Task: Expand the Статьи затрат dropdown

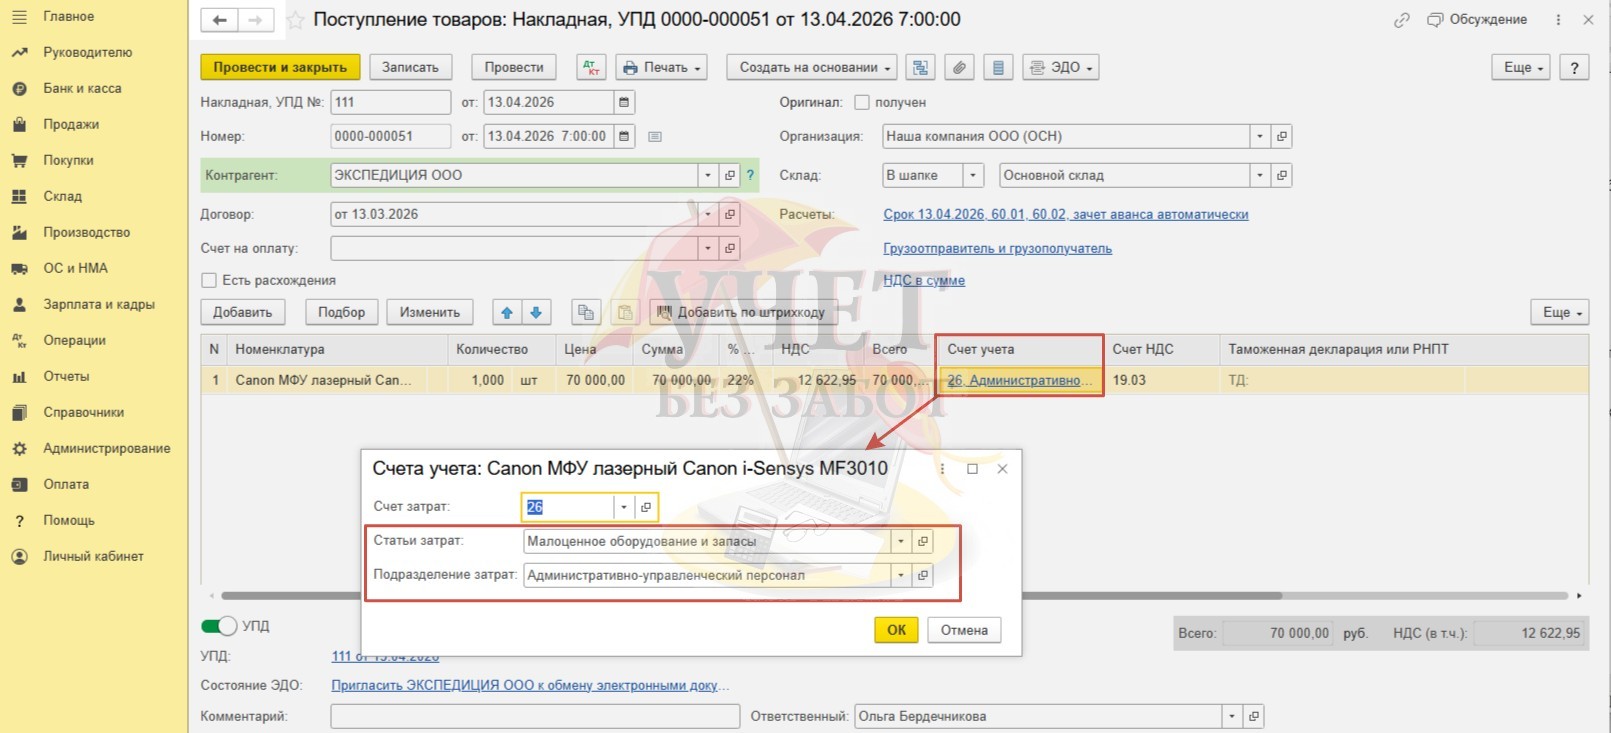Action: tap(901, 541)
